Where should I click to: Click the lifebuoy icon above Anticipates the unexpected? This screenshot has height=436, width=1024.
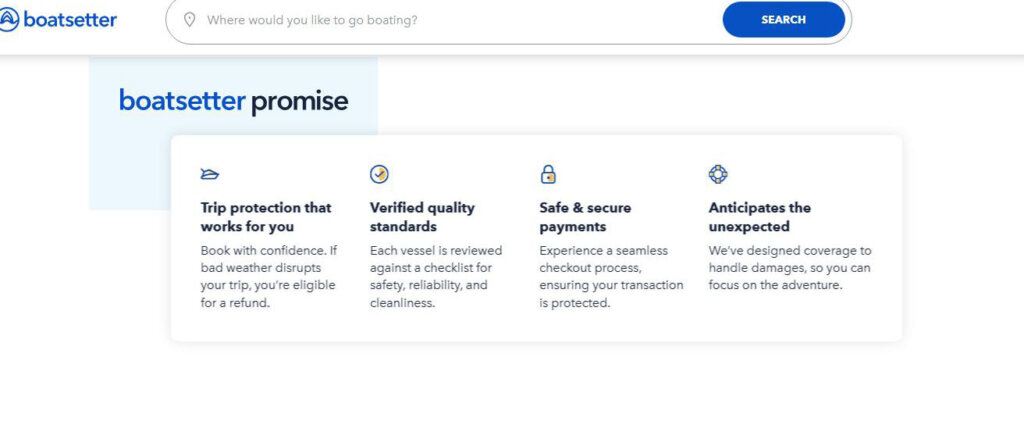[717, 174]
